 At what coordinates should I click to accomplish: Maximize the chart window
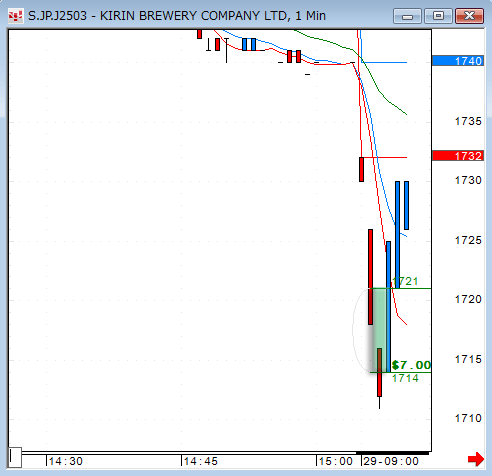point(438,16)
